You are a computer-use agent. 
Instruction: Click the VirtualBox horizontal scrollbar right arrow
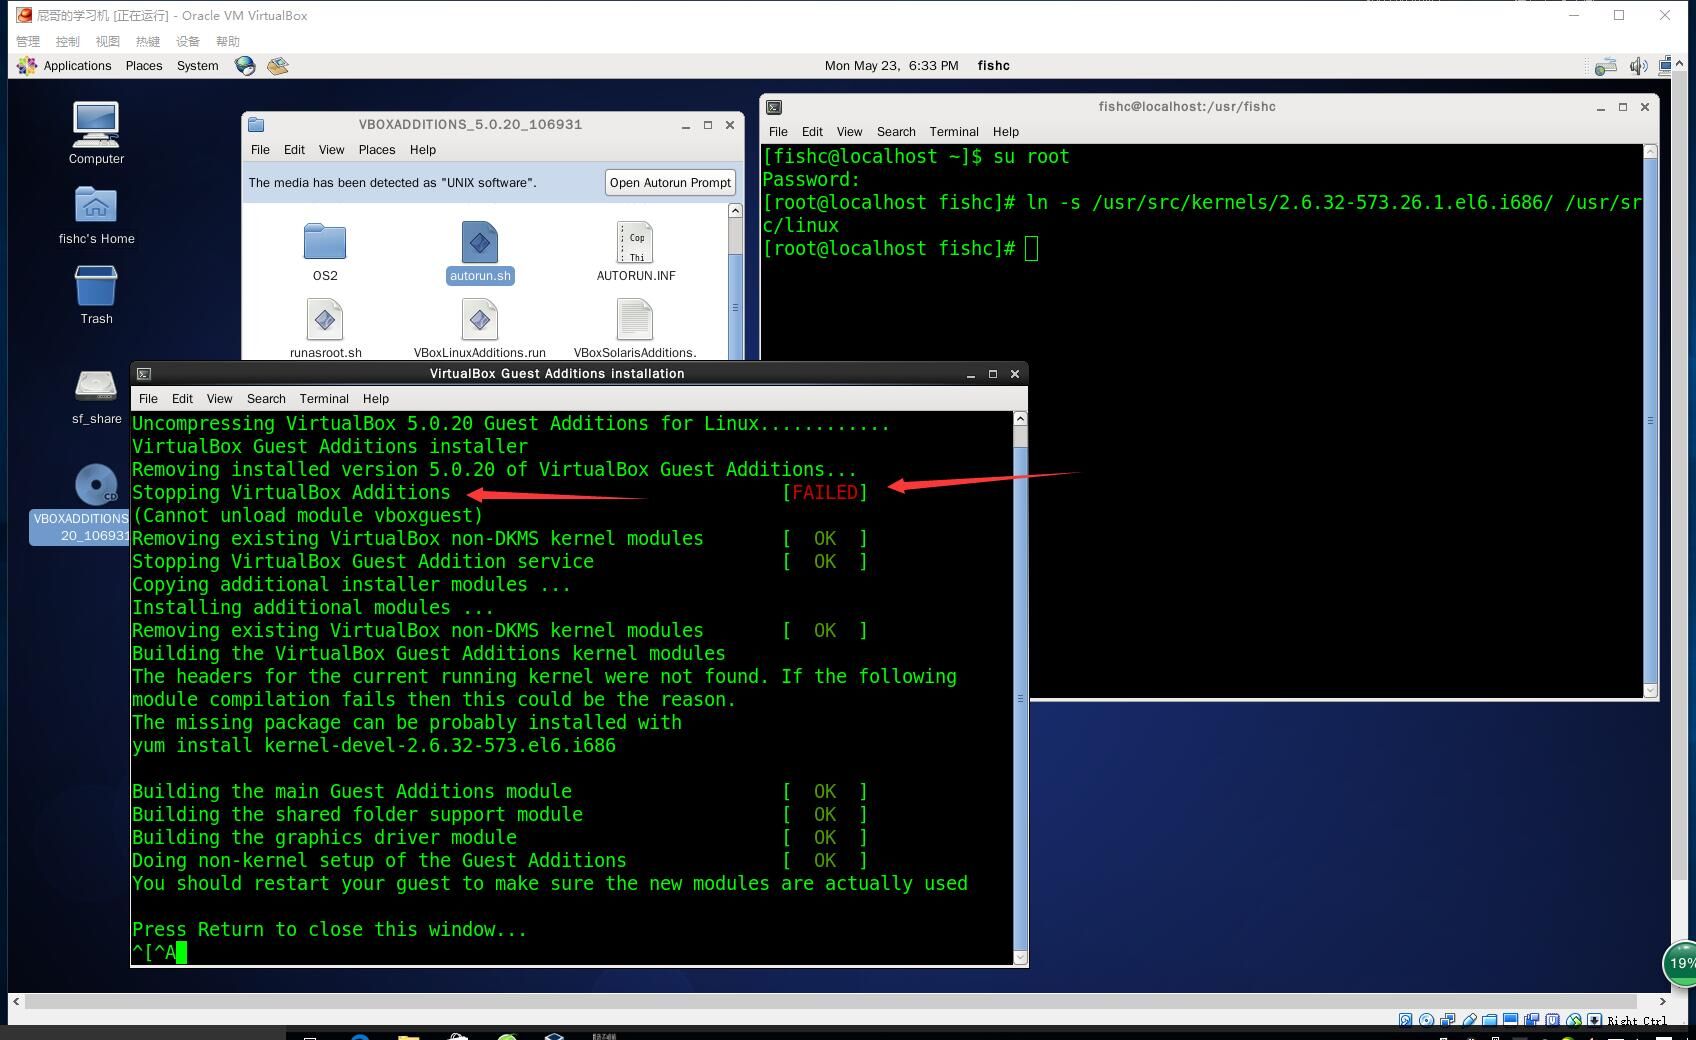[1663, 1001]
